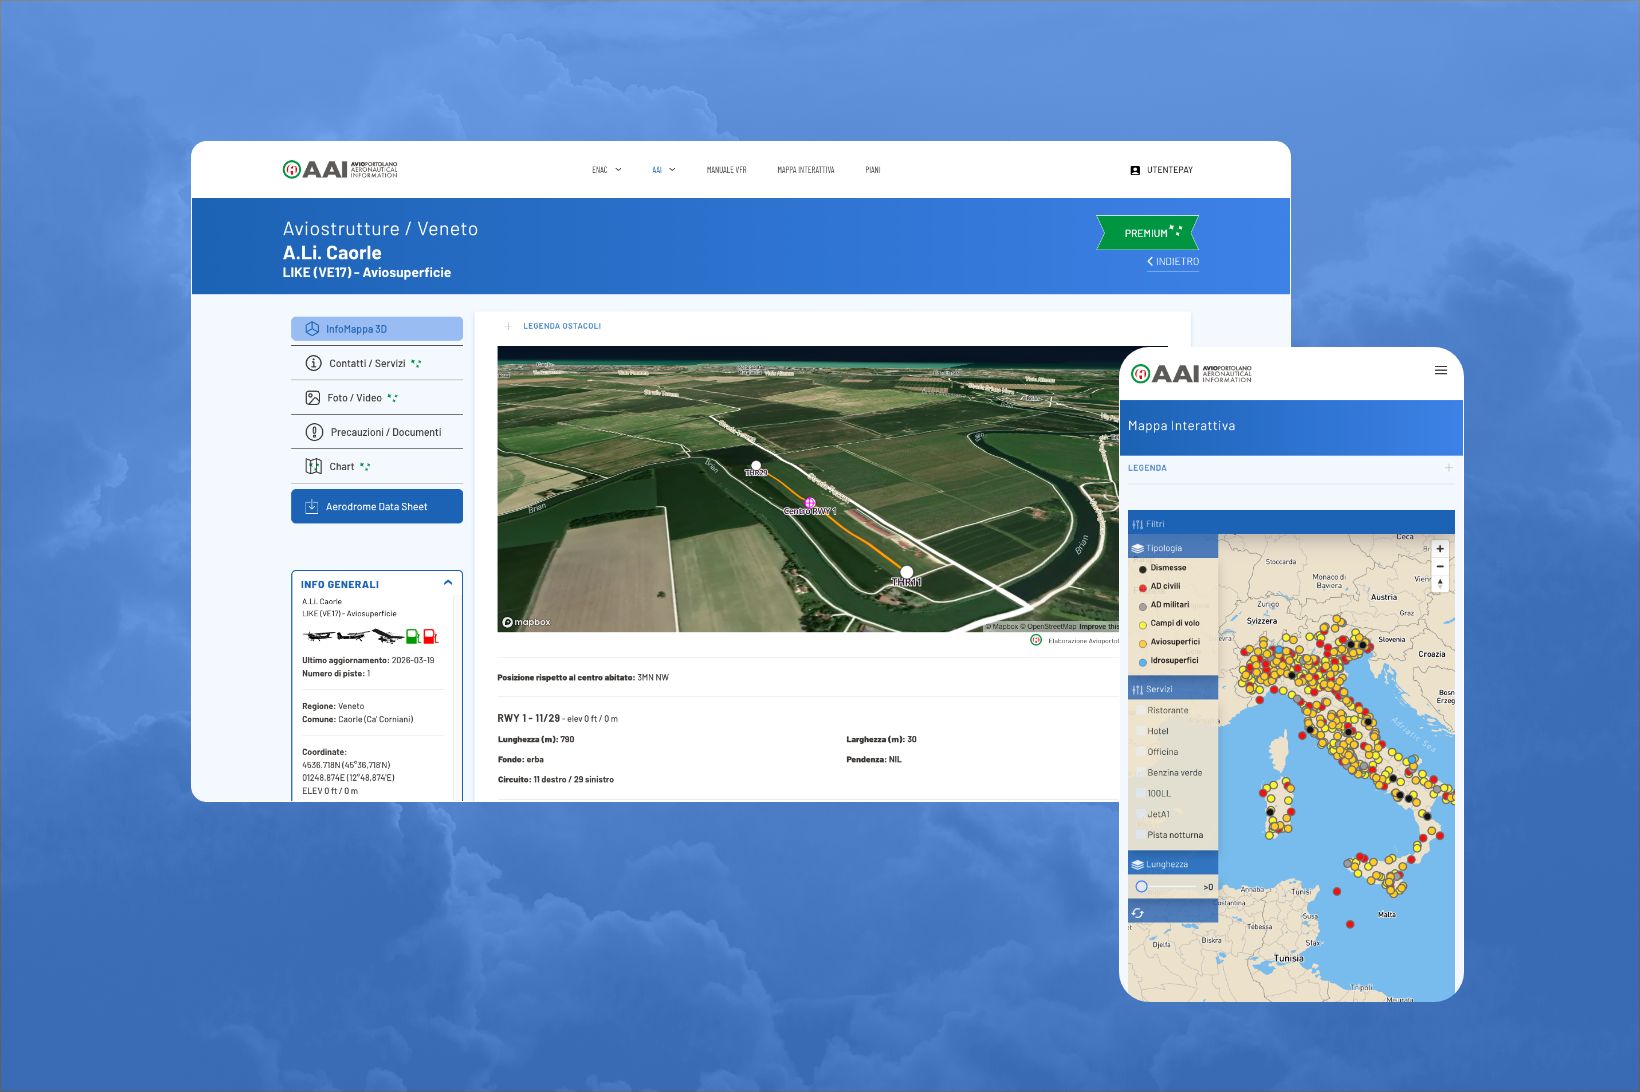Expand the Legenda Ostacoli section
The width and height of the screenshot is (1640, 1092).
[x=508, y=326]
